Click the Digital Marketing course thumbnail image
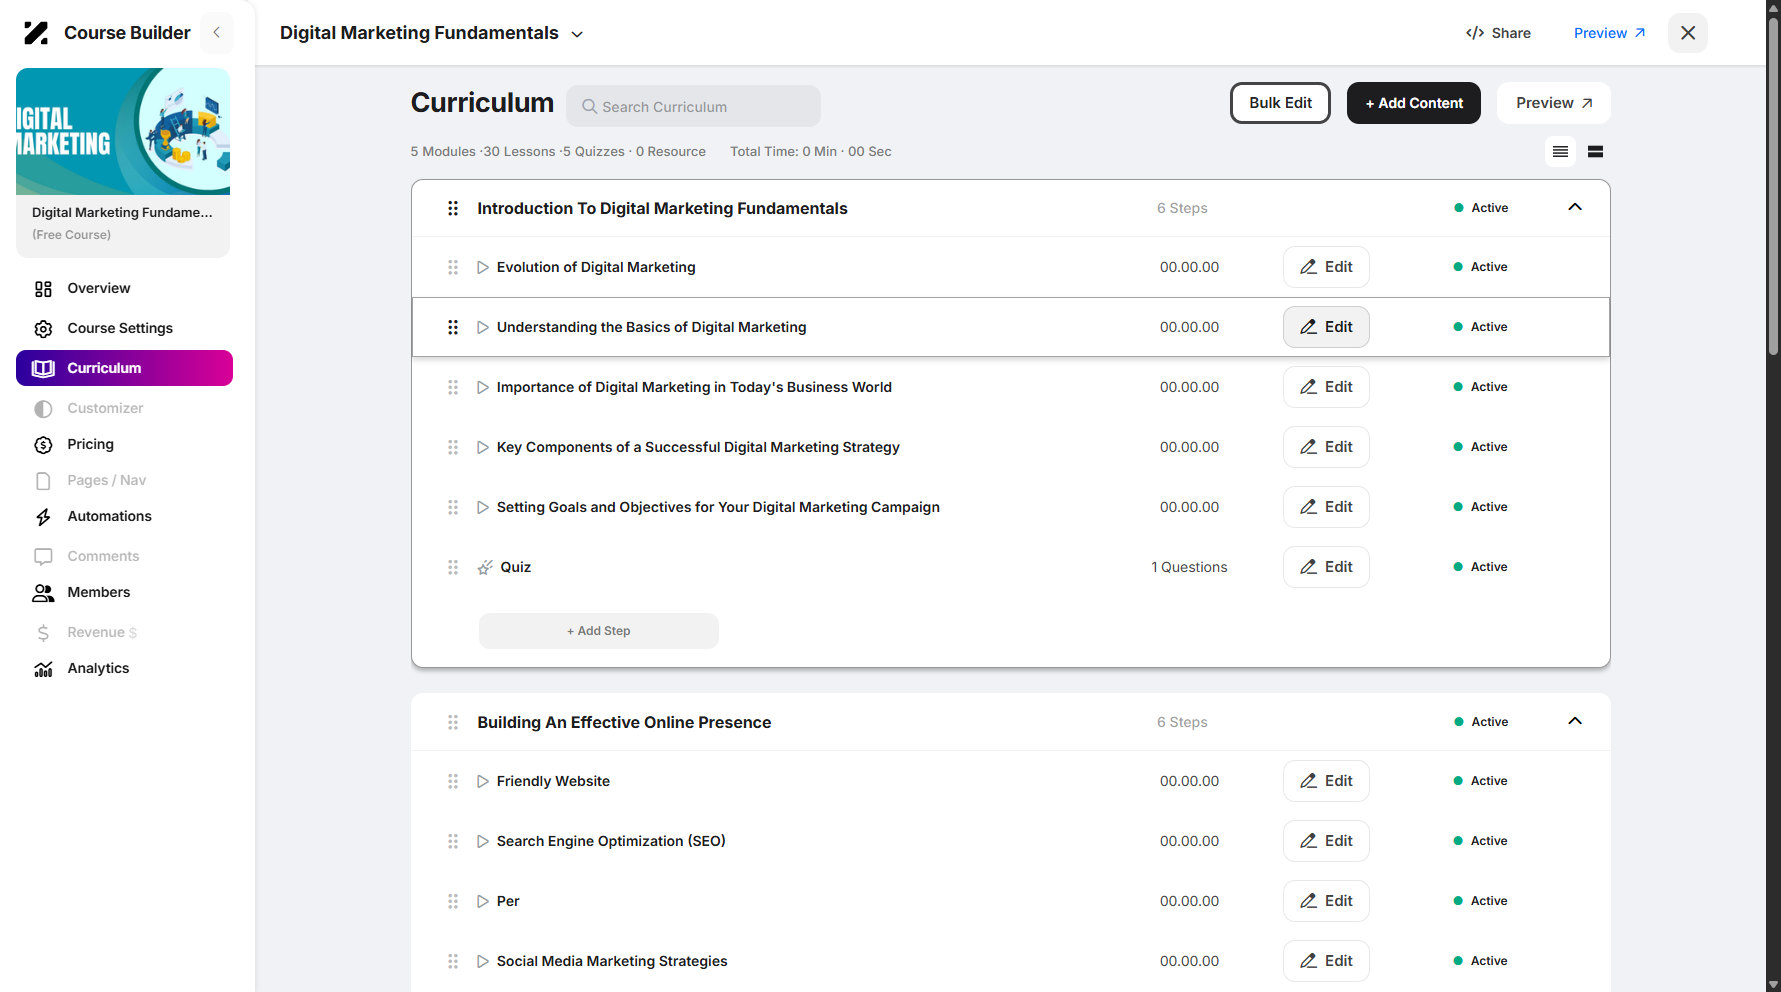1781x992 pixels. point(123,131)
